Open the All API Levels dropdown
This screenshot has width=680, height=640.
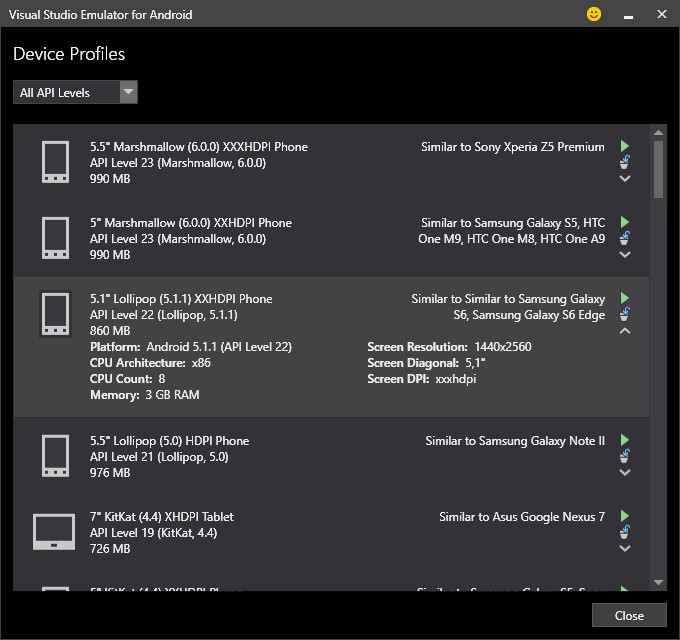[75, 92]
